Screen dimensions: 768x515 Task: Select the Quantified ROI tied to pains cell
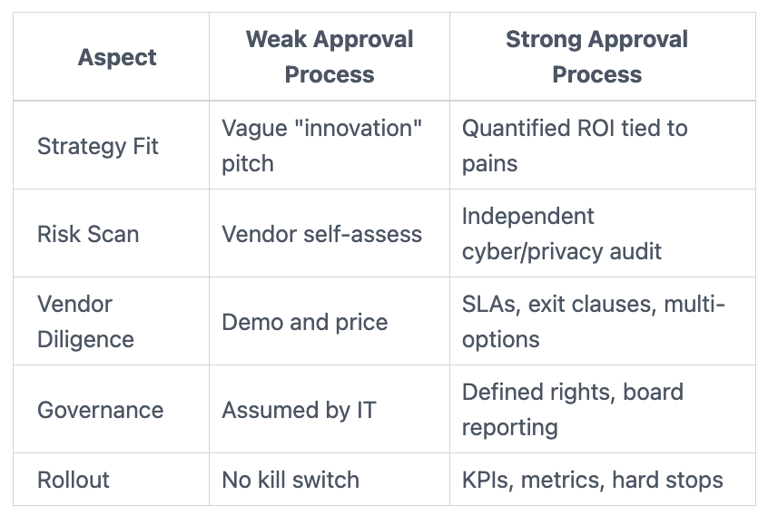click(x=574, y=146)
